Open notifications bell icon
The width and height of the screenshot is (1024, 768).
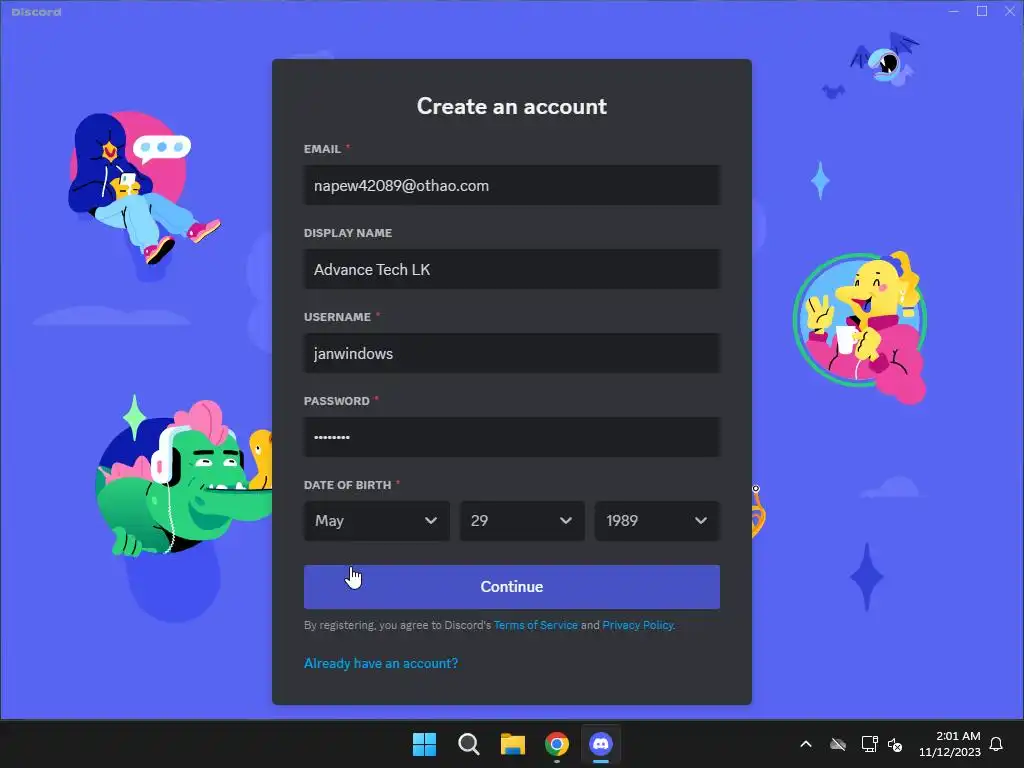pos(996,744)
